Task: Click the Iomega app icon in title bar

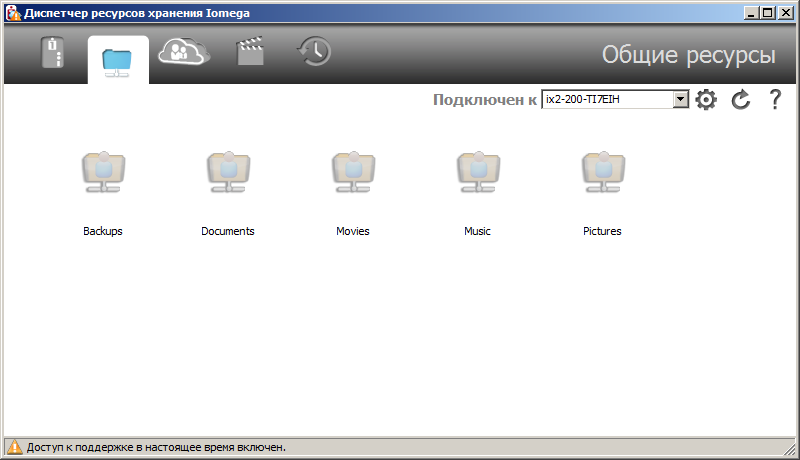Action: click(x=14, y=13)
